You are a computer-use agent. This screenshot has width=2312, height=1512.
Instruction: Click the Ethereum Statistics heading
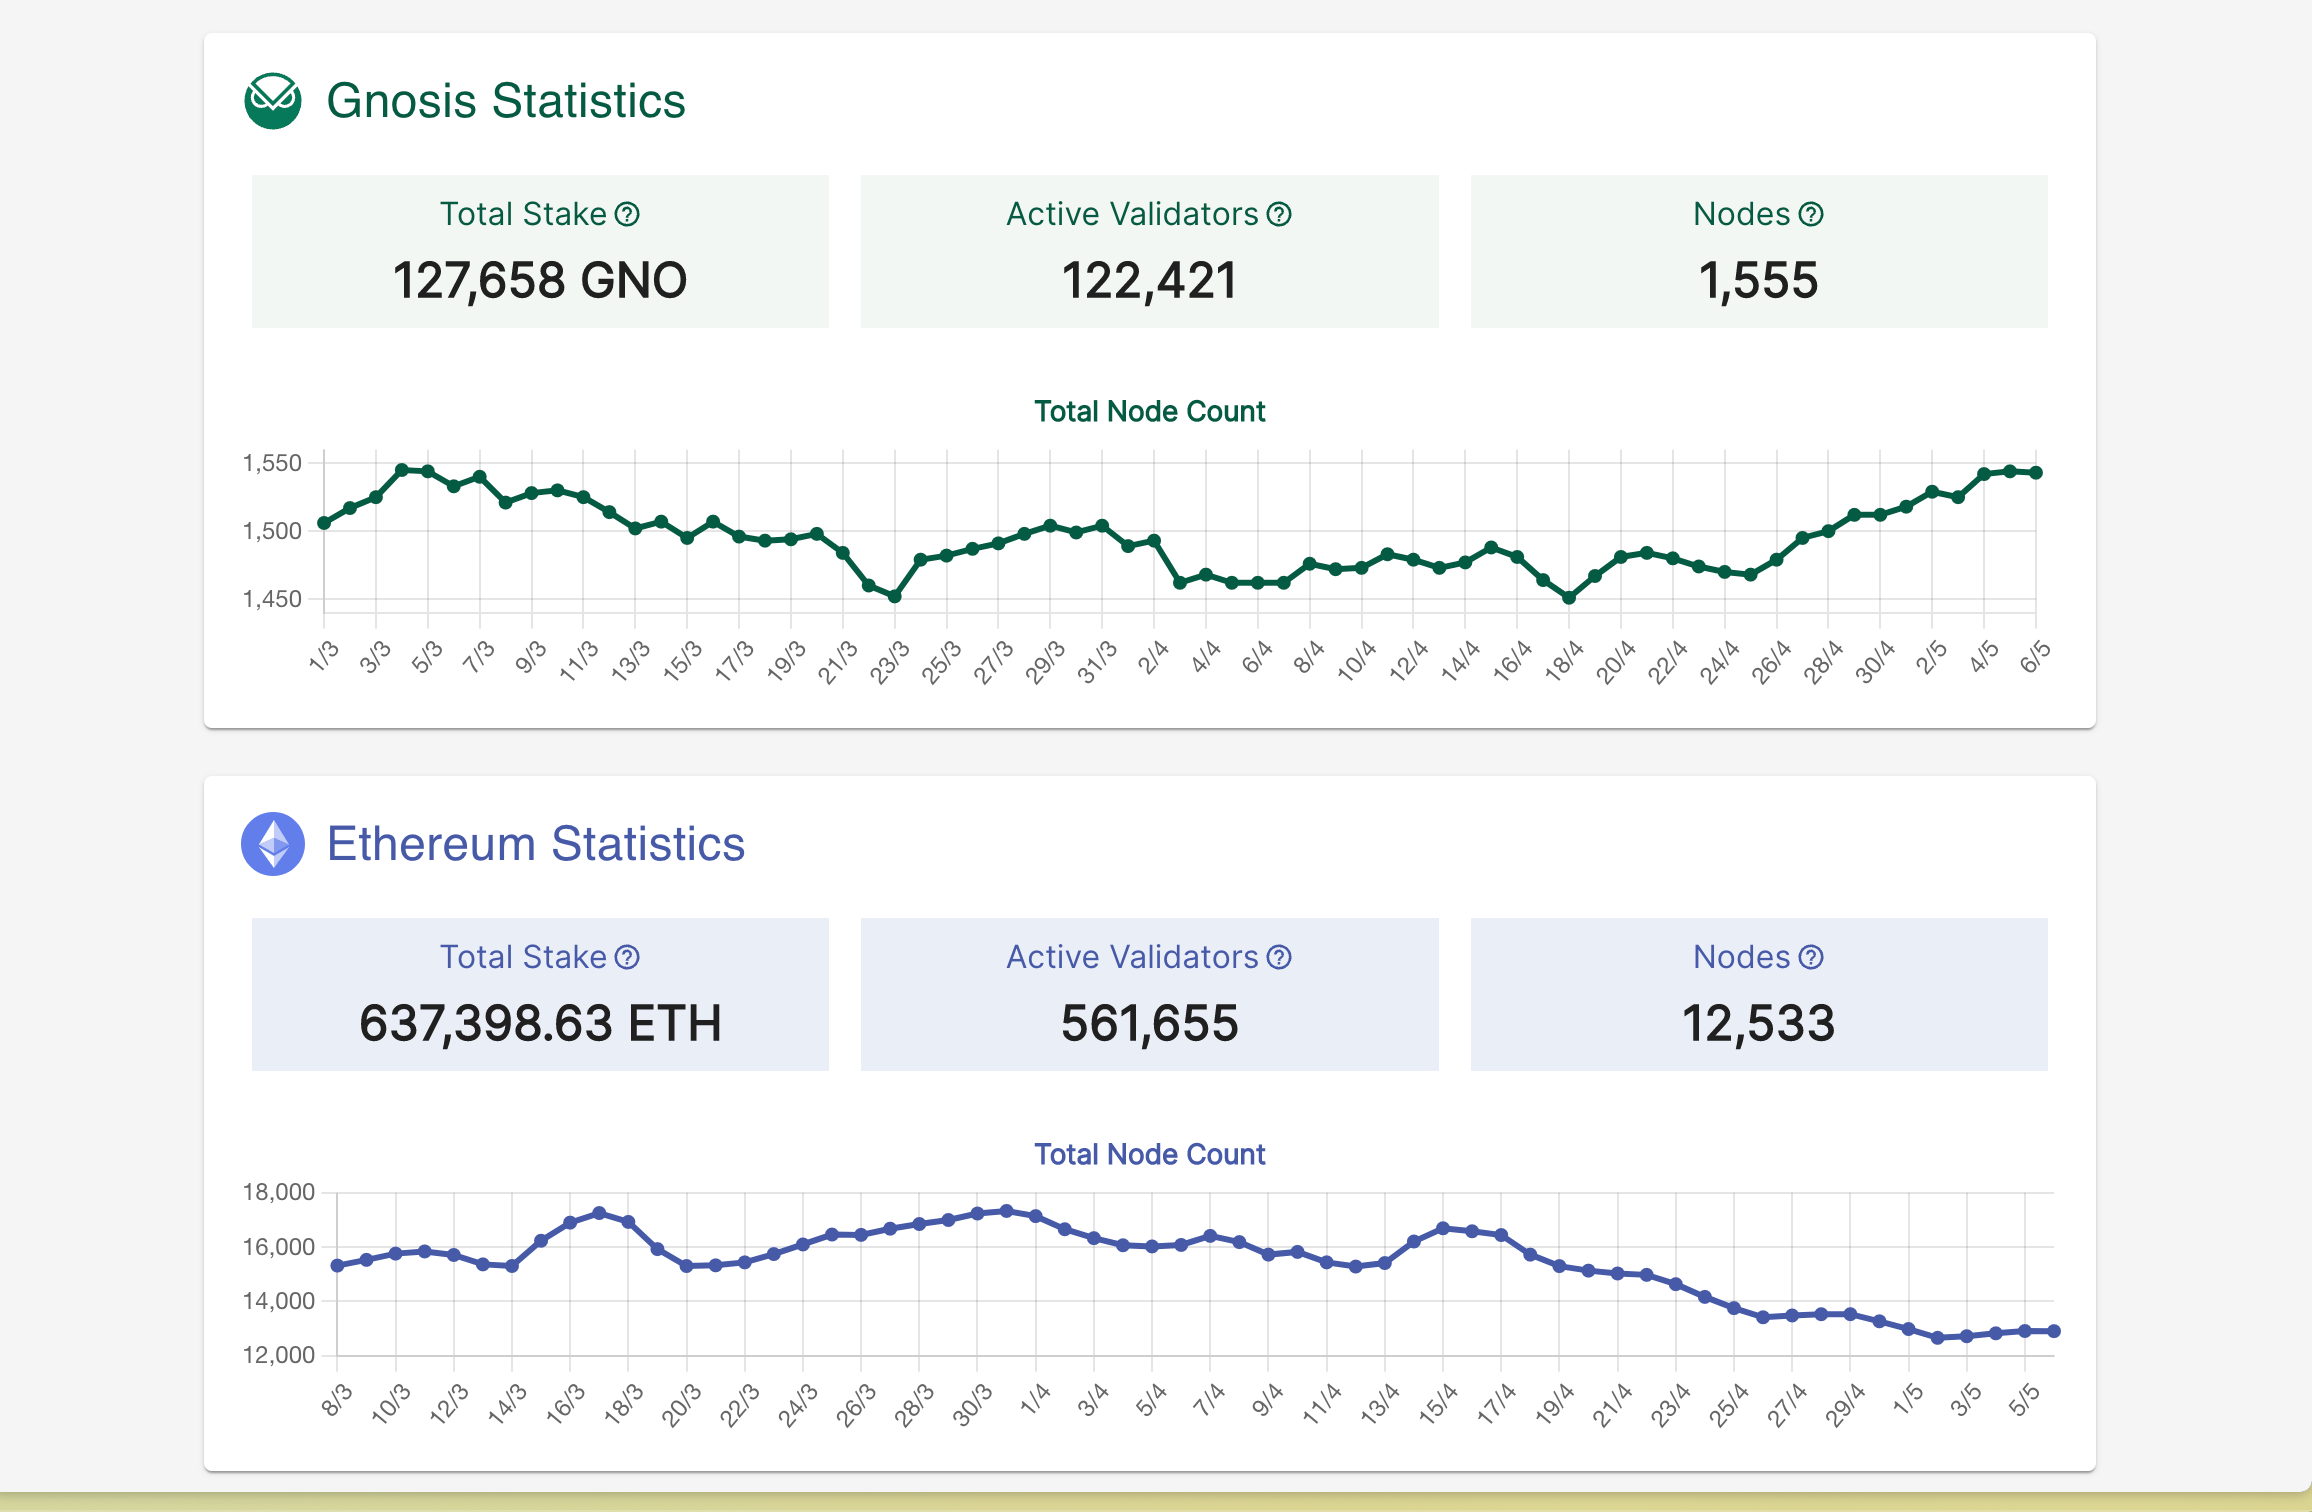[536, 844]
